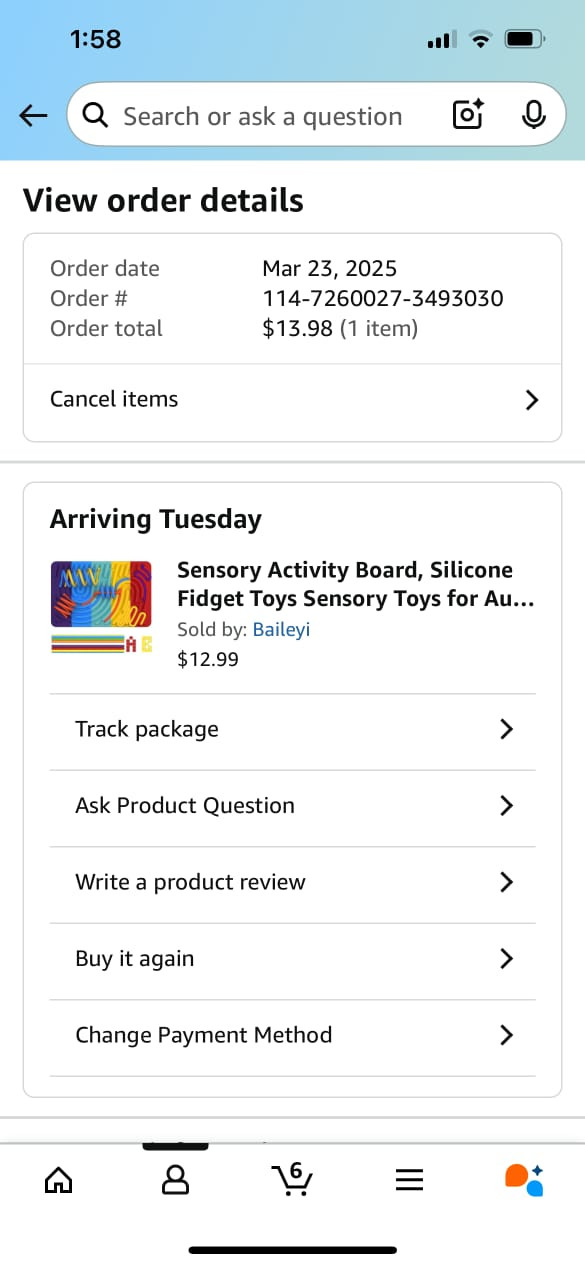
Task: Tap the search magnifier icon
Action: [x=95, y=116]
